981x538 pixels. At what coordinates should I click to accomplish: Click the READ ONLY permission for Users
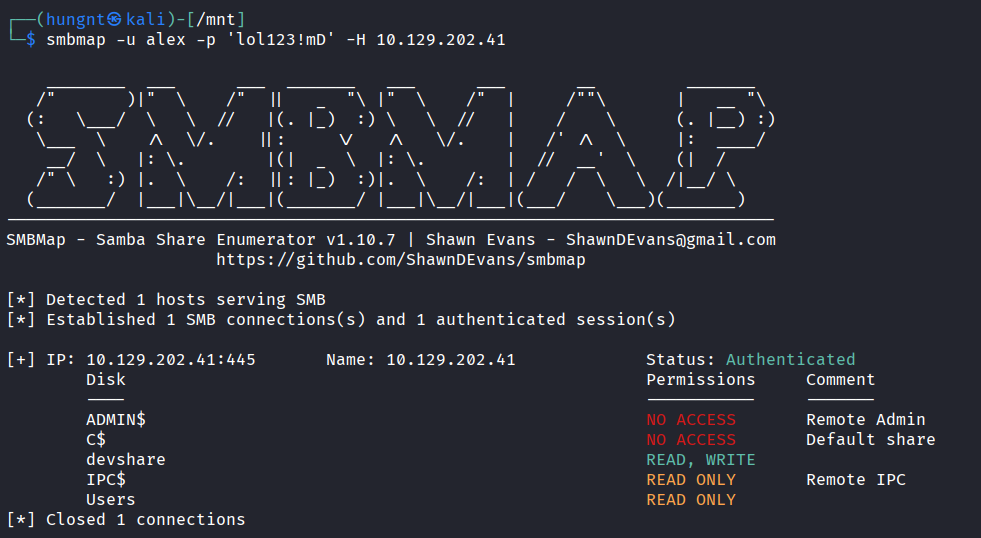[691, 500]
